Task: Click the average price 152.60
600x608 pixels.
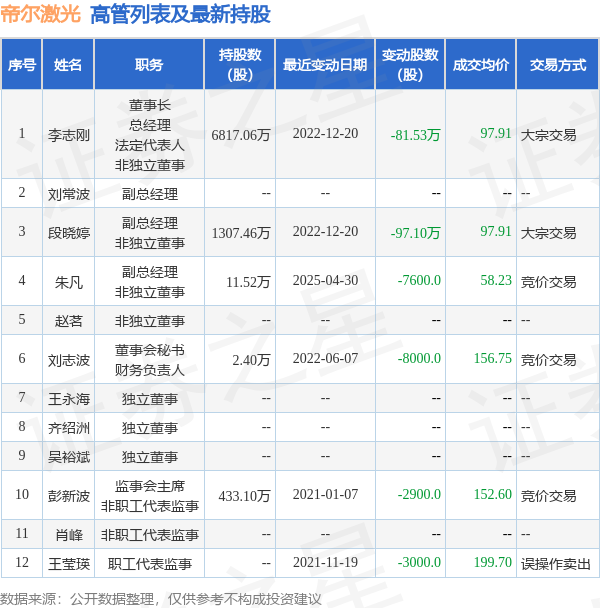Action: [x=493, y=494]
